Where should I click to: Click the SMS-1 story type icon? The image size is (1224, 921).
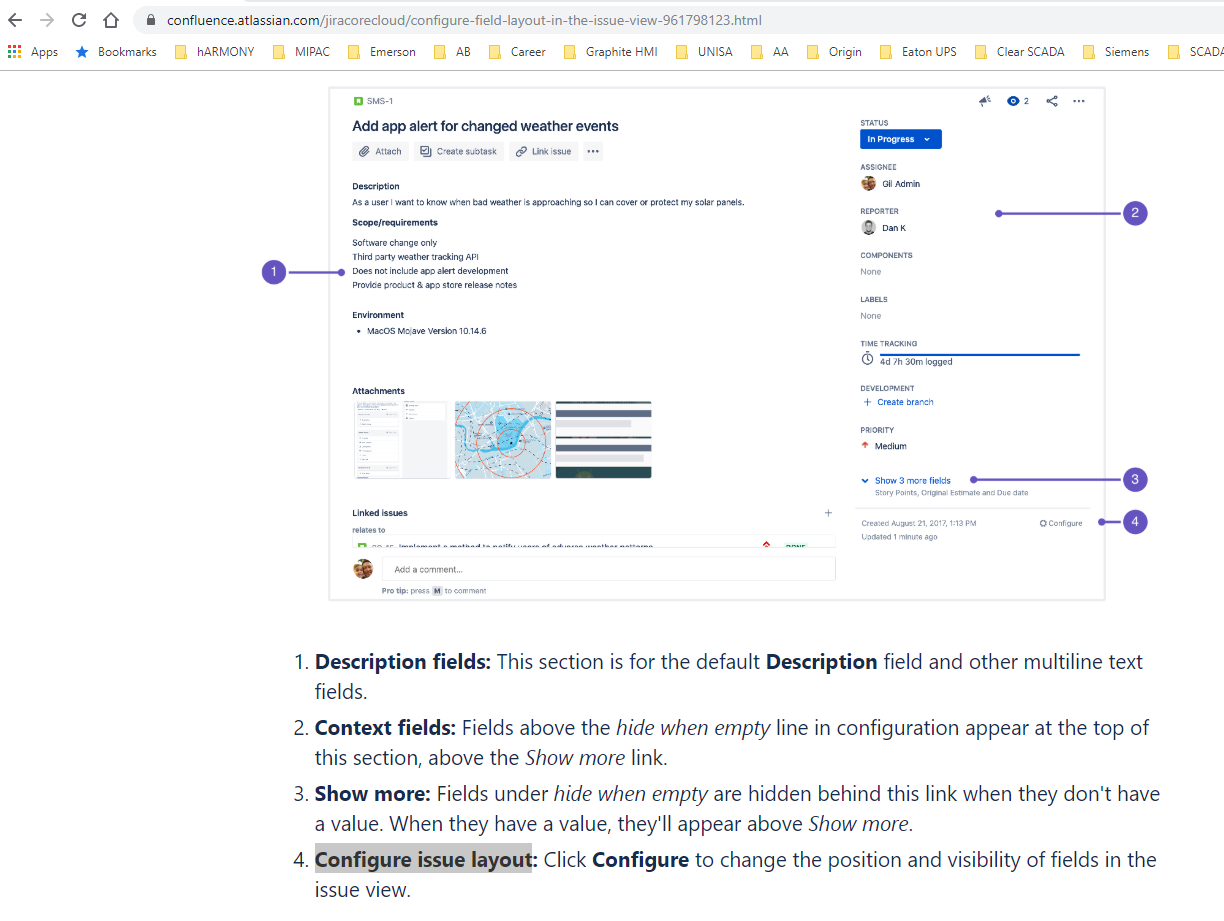359,100
